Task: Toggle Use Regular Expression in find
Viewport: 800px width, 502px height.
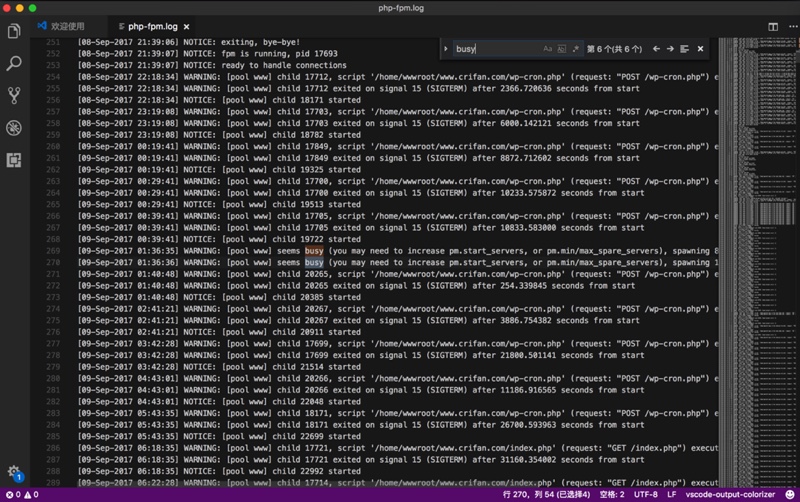Action: 576,49
